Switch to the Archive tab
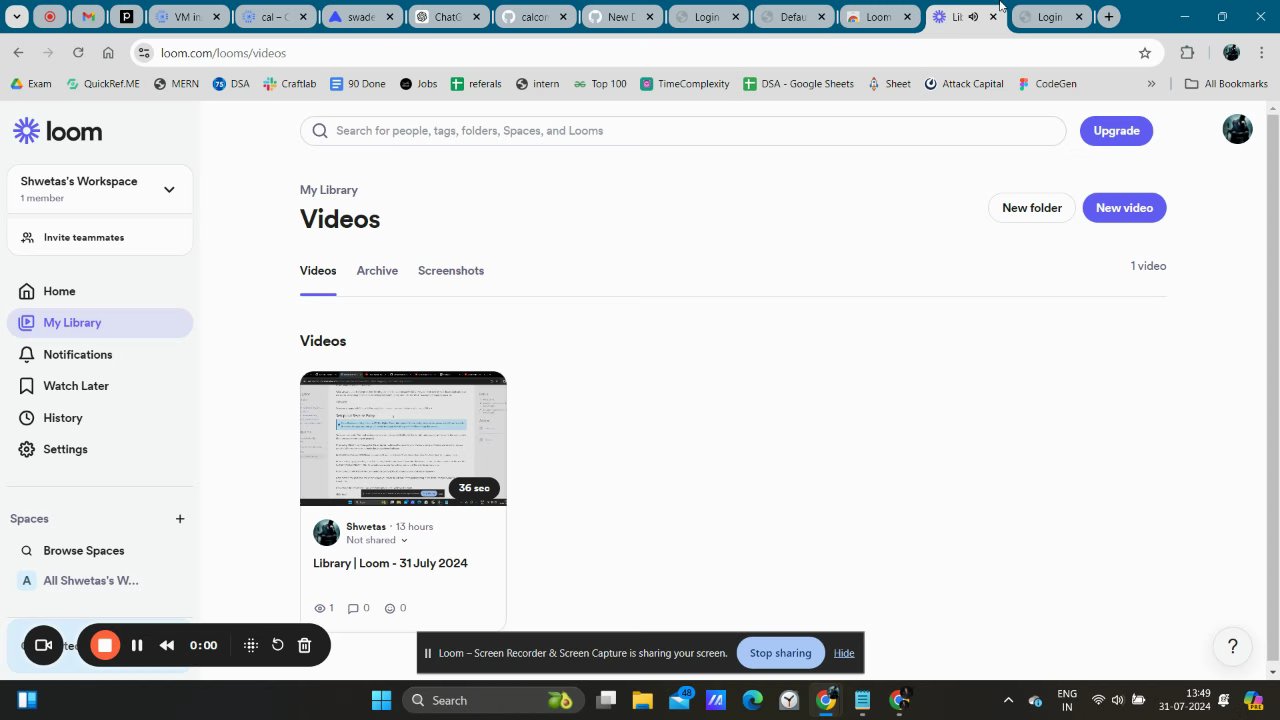This screenshot has width=1280, height=720. click(377, 271)
